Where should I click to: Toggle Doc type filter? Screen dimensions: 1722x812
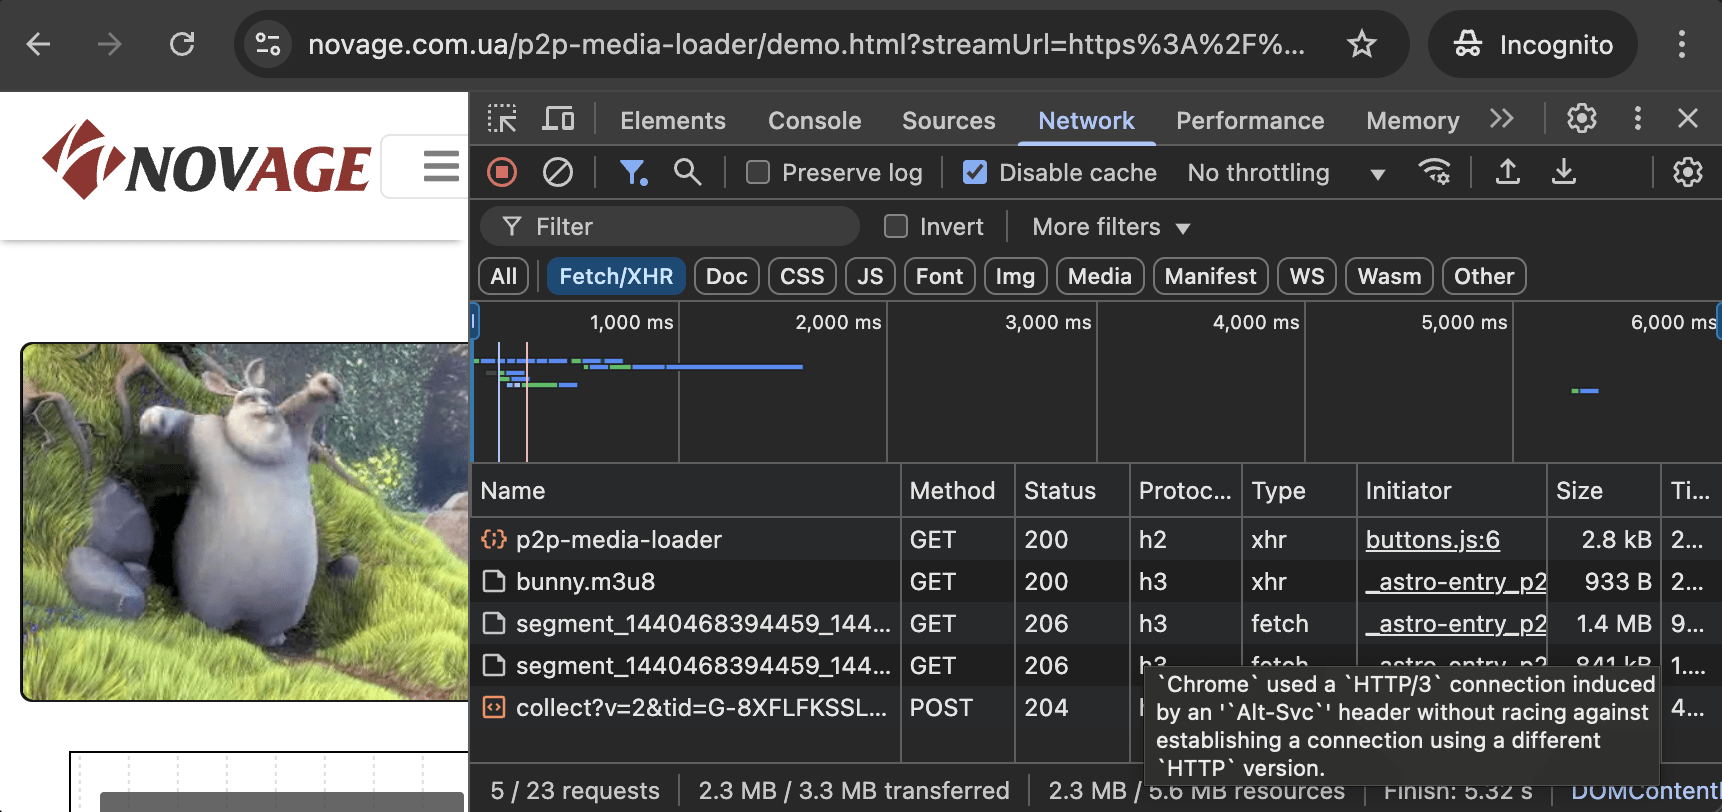[726, 276]
